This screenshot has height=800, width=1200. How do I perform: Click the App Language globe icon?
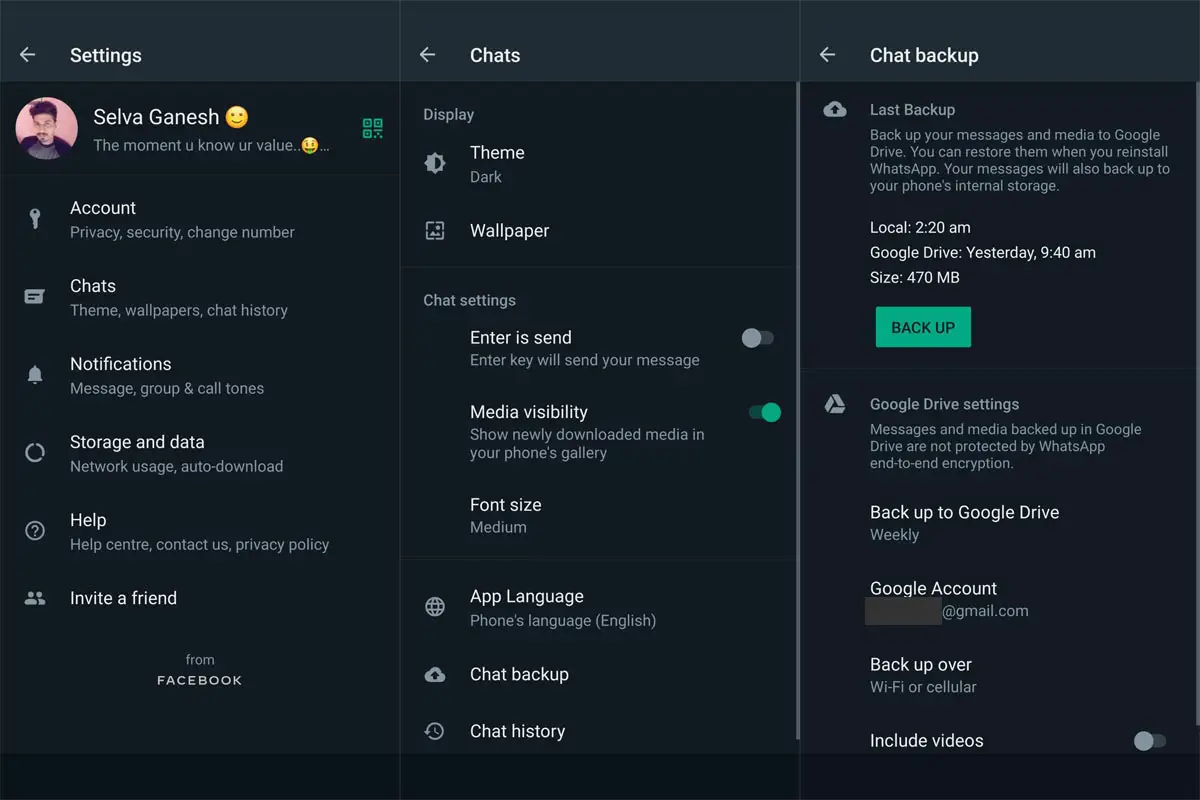pos(435,607)
